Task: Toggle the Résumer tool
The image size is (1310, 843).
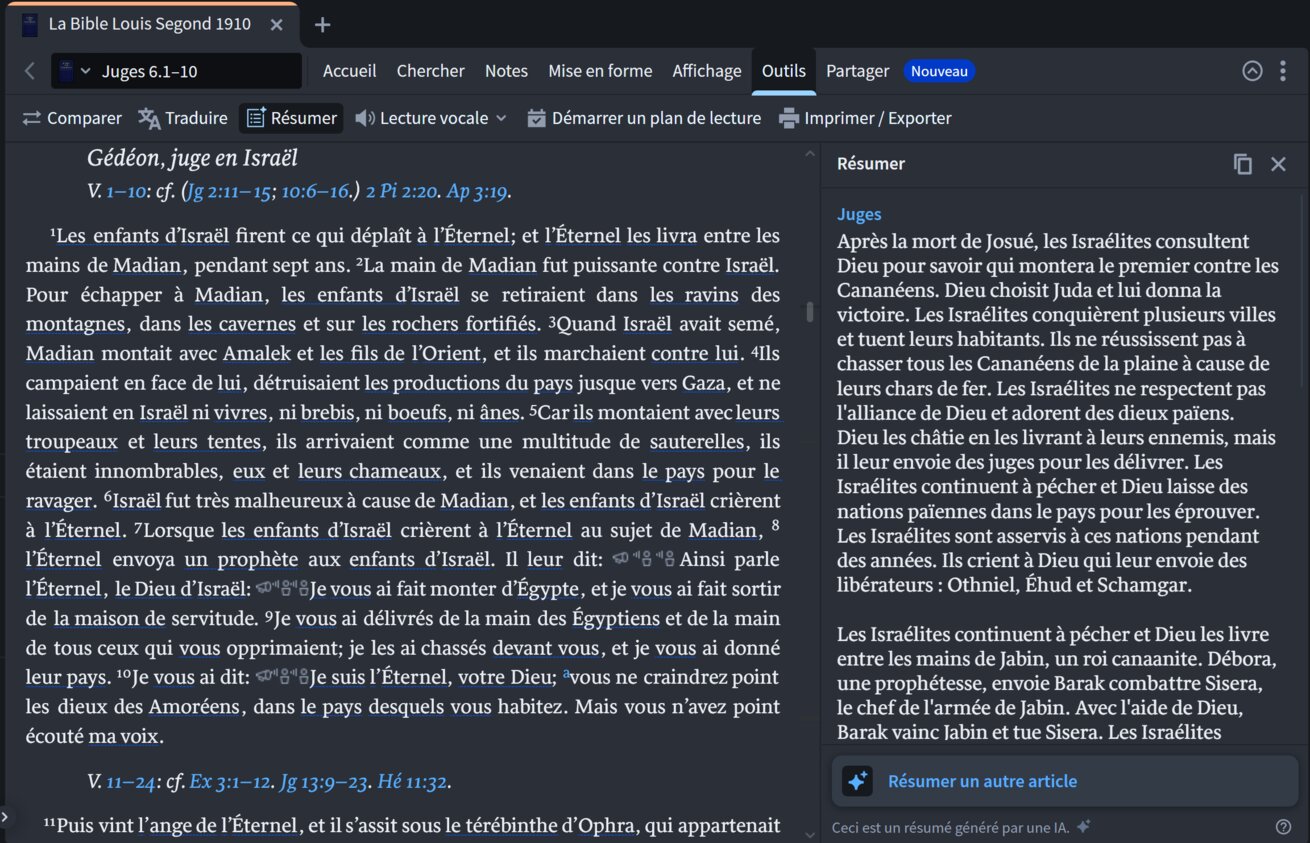Action: (291, 118)
